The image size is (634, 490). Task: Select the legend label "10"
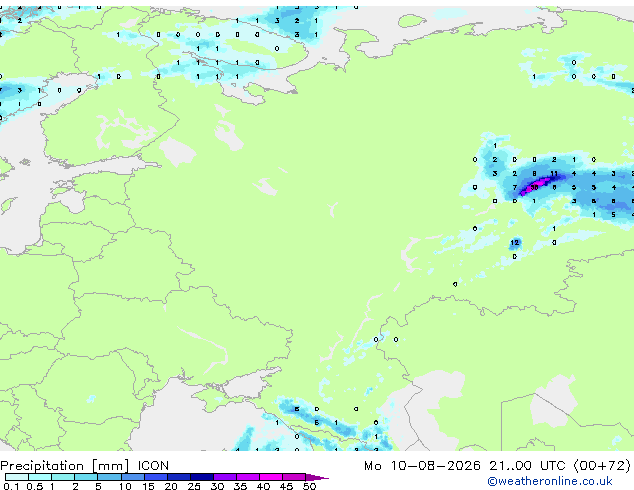[125, 486]
